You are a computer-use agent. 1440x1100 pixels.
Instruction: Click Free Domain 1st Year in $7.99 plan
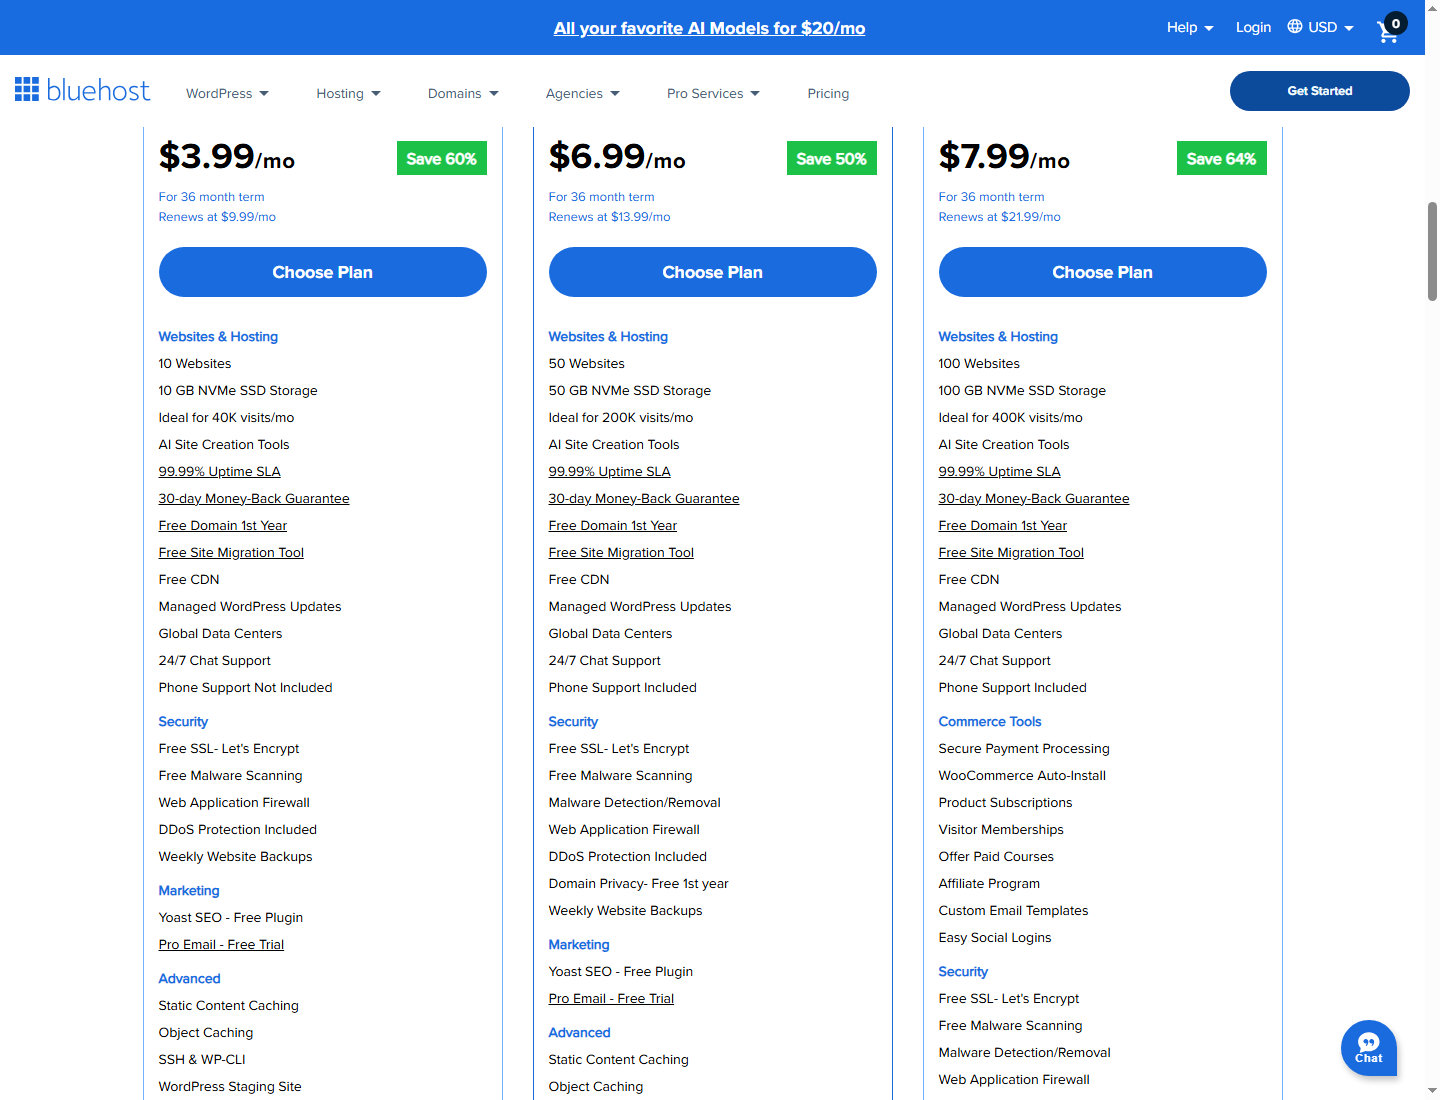tap(1002, 525)
